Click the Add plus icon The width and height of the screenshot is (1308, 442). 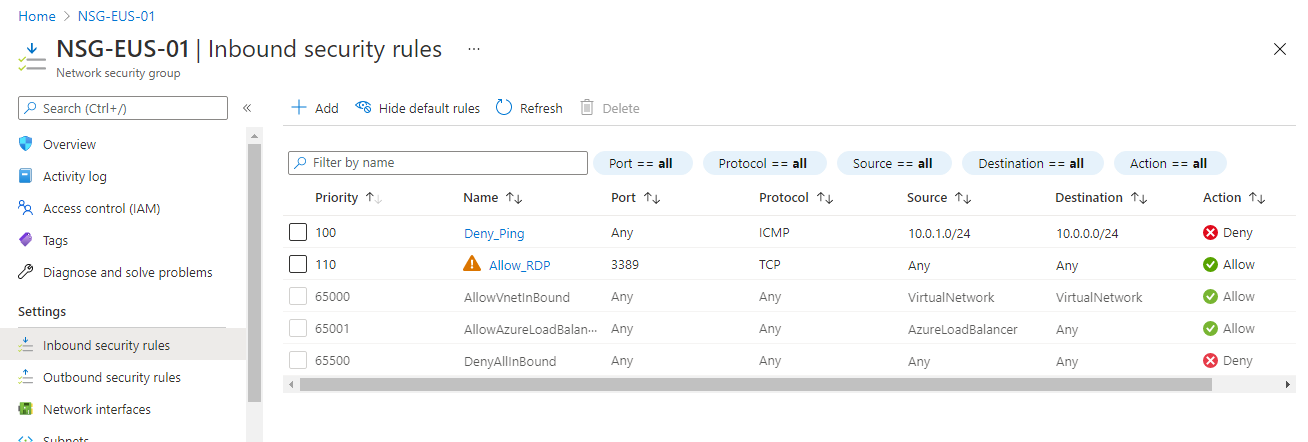298,108
